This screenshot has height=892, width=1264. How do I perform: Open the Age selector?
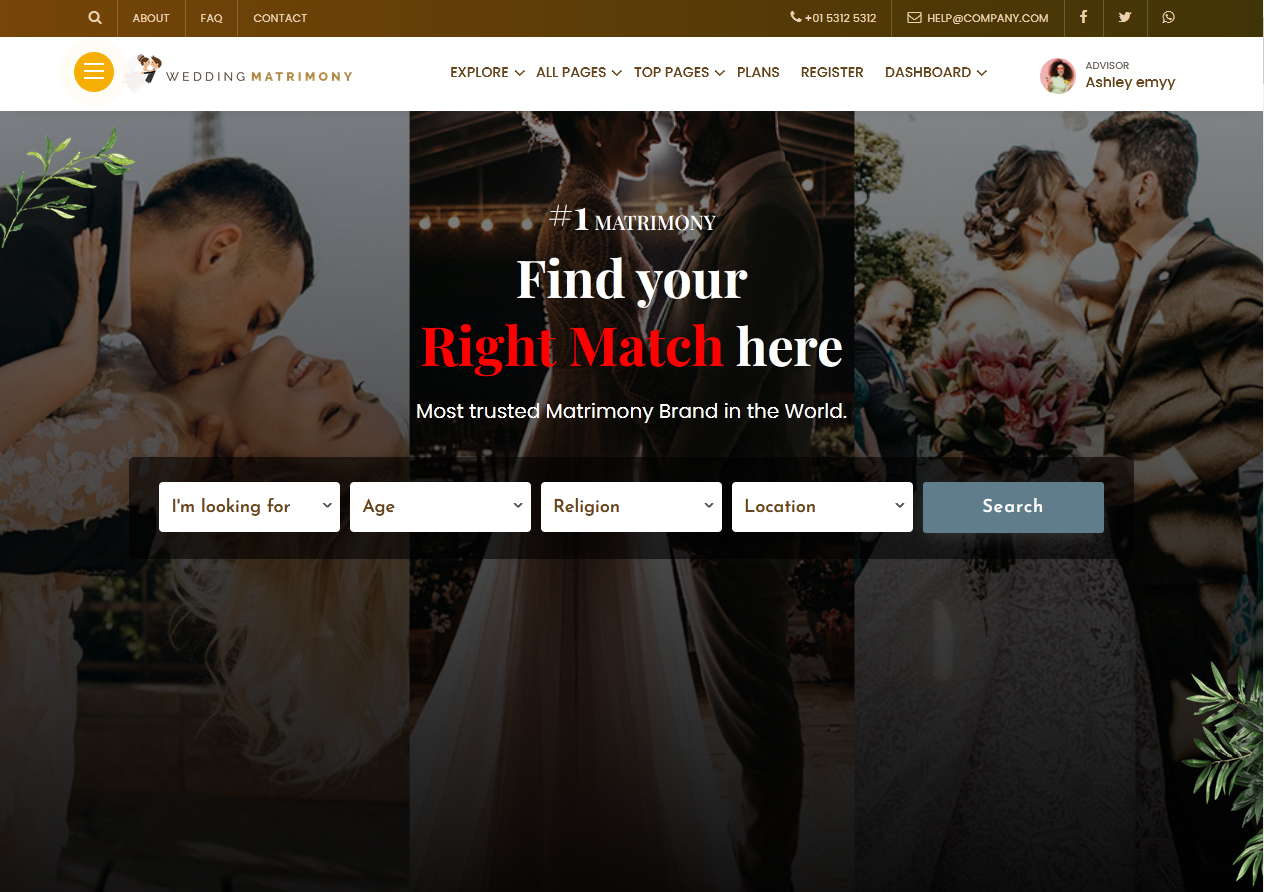tap(440, 507)
